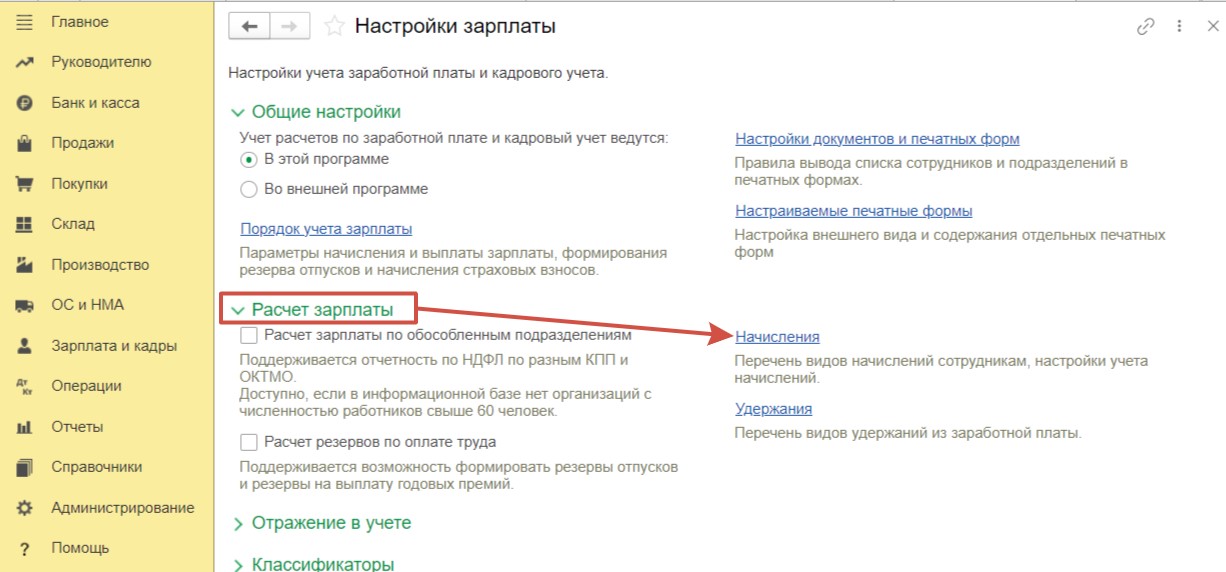Go forward with the right arrow button
This screenshot has height=572, width=1226.
(292, 27)
